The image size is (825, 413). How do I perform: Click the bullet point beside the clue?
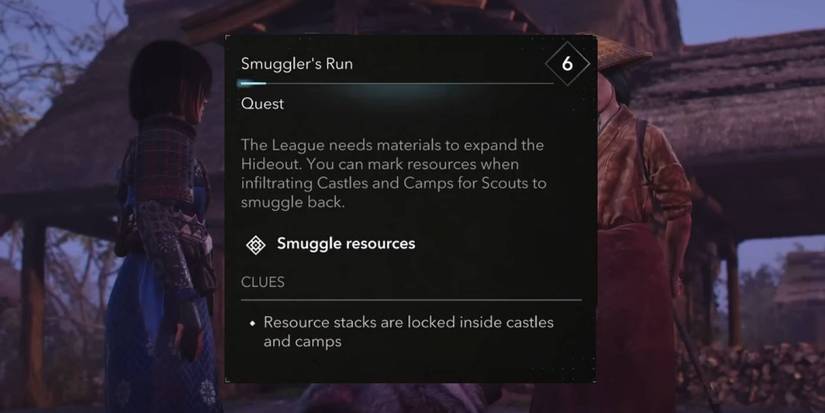tap(253, 323)
